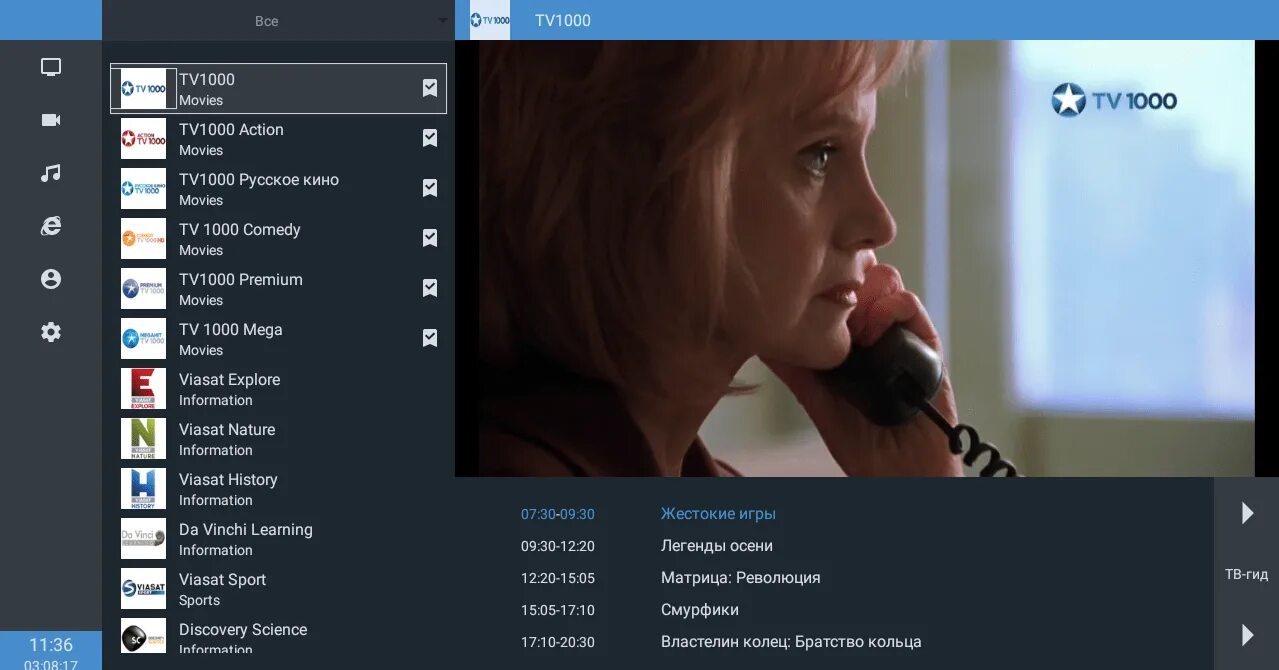
Task: Toggle favorite bookmark for TV 1000 Mega
Action: 430,338
